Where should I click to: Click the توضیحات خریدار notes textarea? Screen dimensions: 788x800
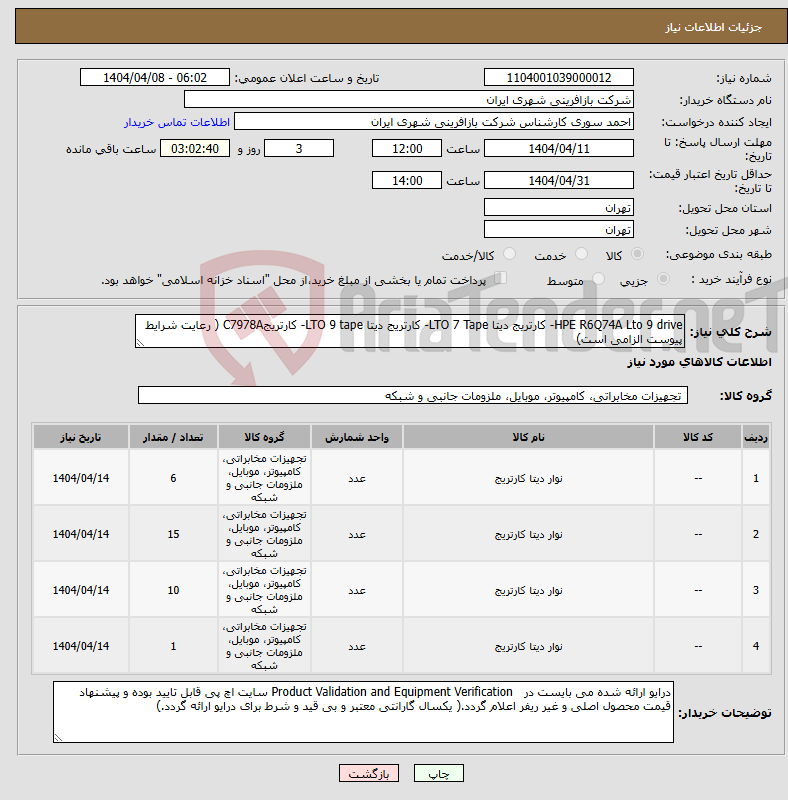point(363,712)
